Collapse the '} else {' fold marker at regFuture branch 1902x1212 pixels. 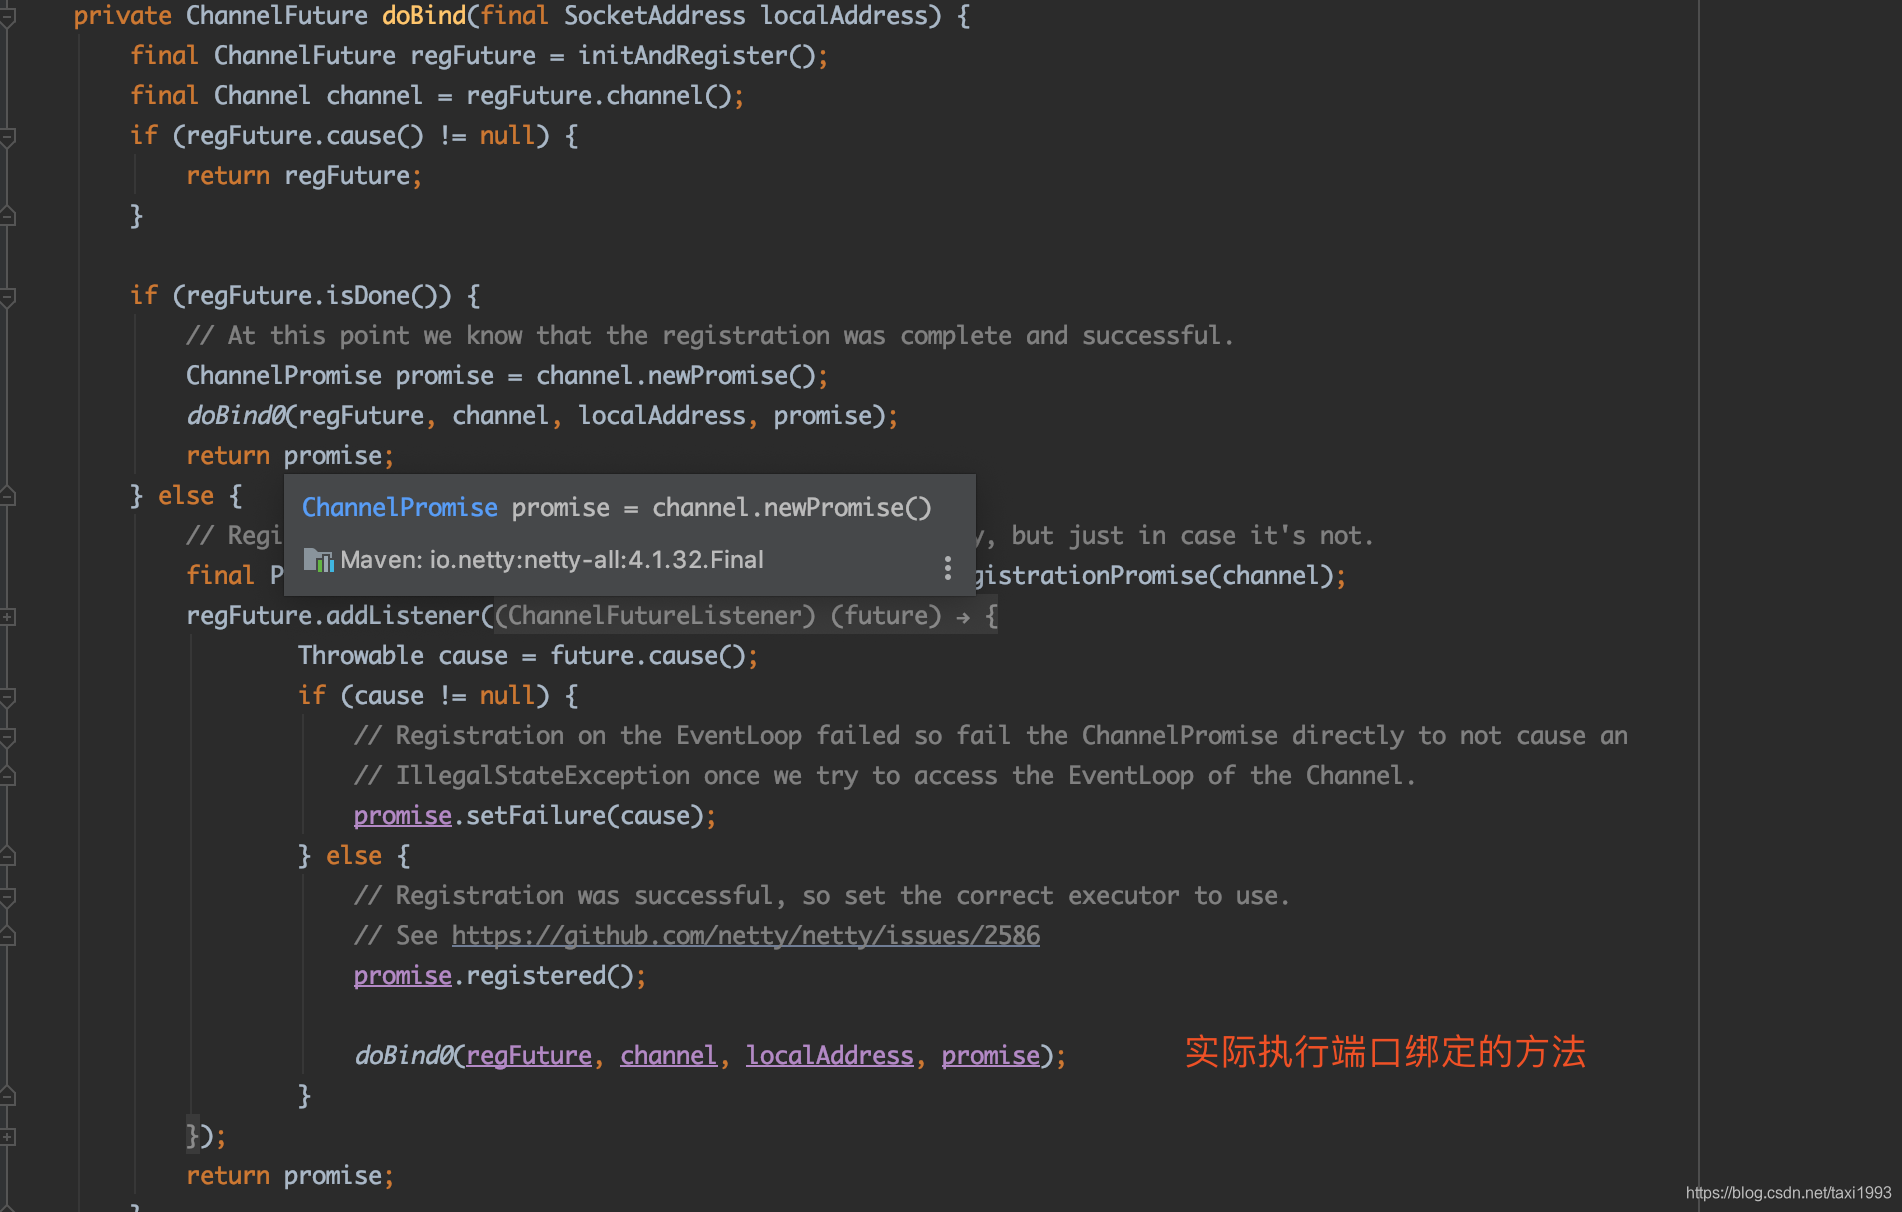coord(7,497)
